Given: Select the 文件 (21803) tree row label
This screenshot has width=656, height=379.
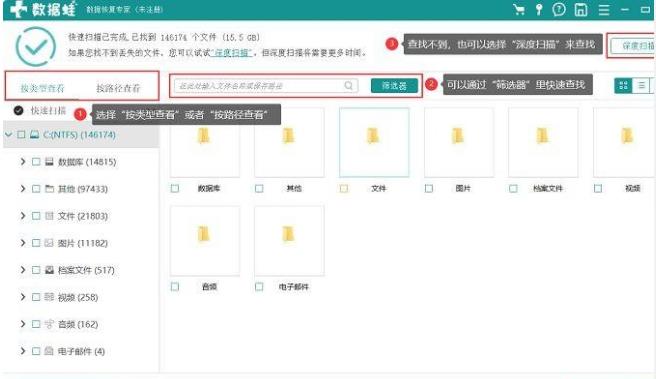Looking at the screenshot, I should point(82,216).
